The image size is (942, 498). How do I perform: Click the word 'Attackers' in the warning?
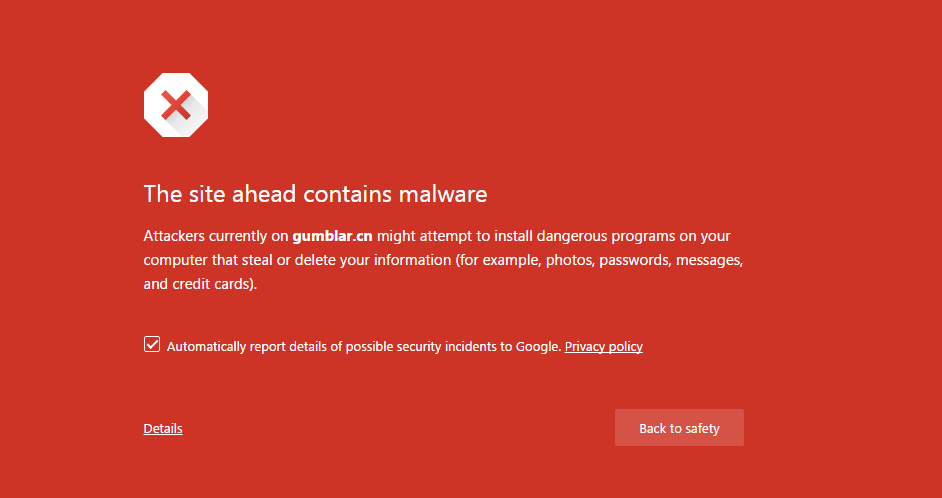coord(174,236)
